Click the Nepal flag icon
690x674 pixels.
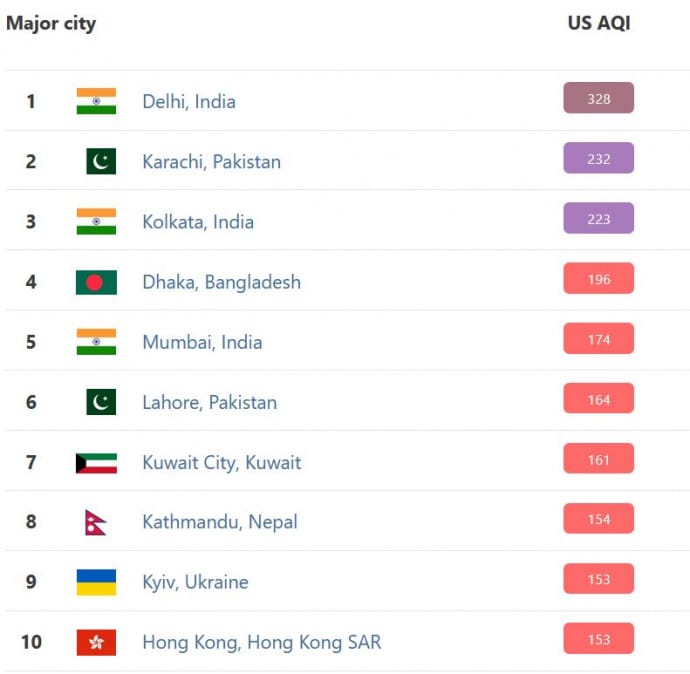click(96, 522)
